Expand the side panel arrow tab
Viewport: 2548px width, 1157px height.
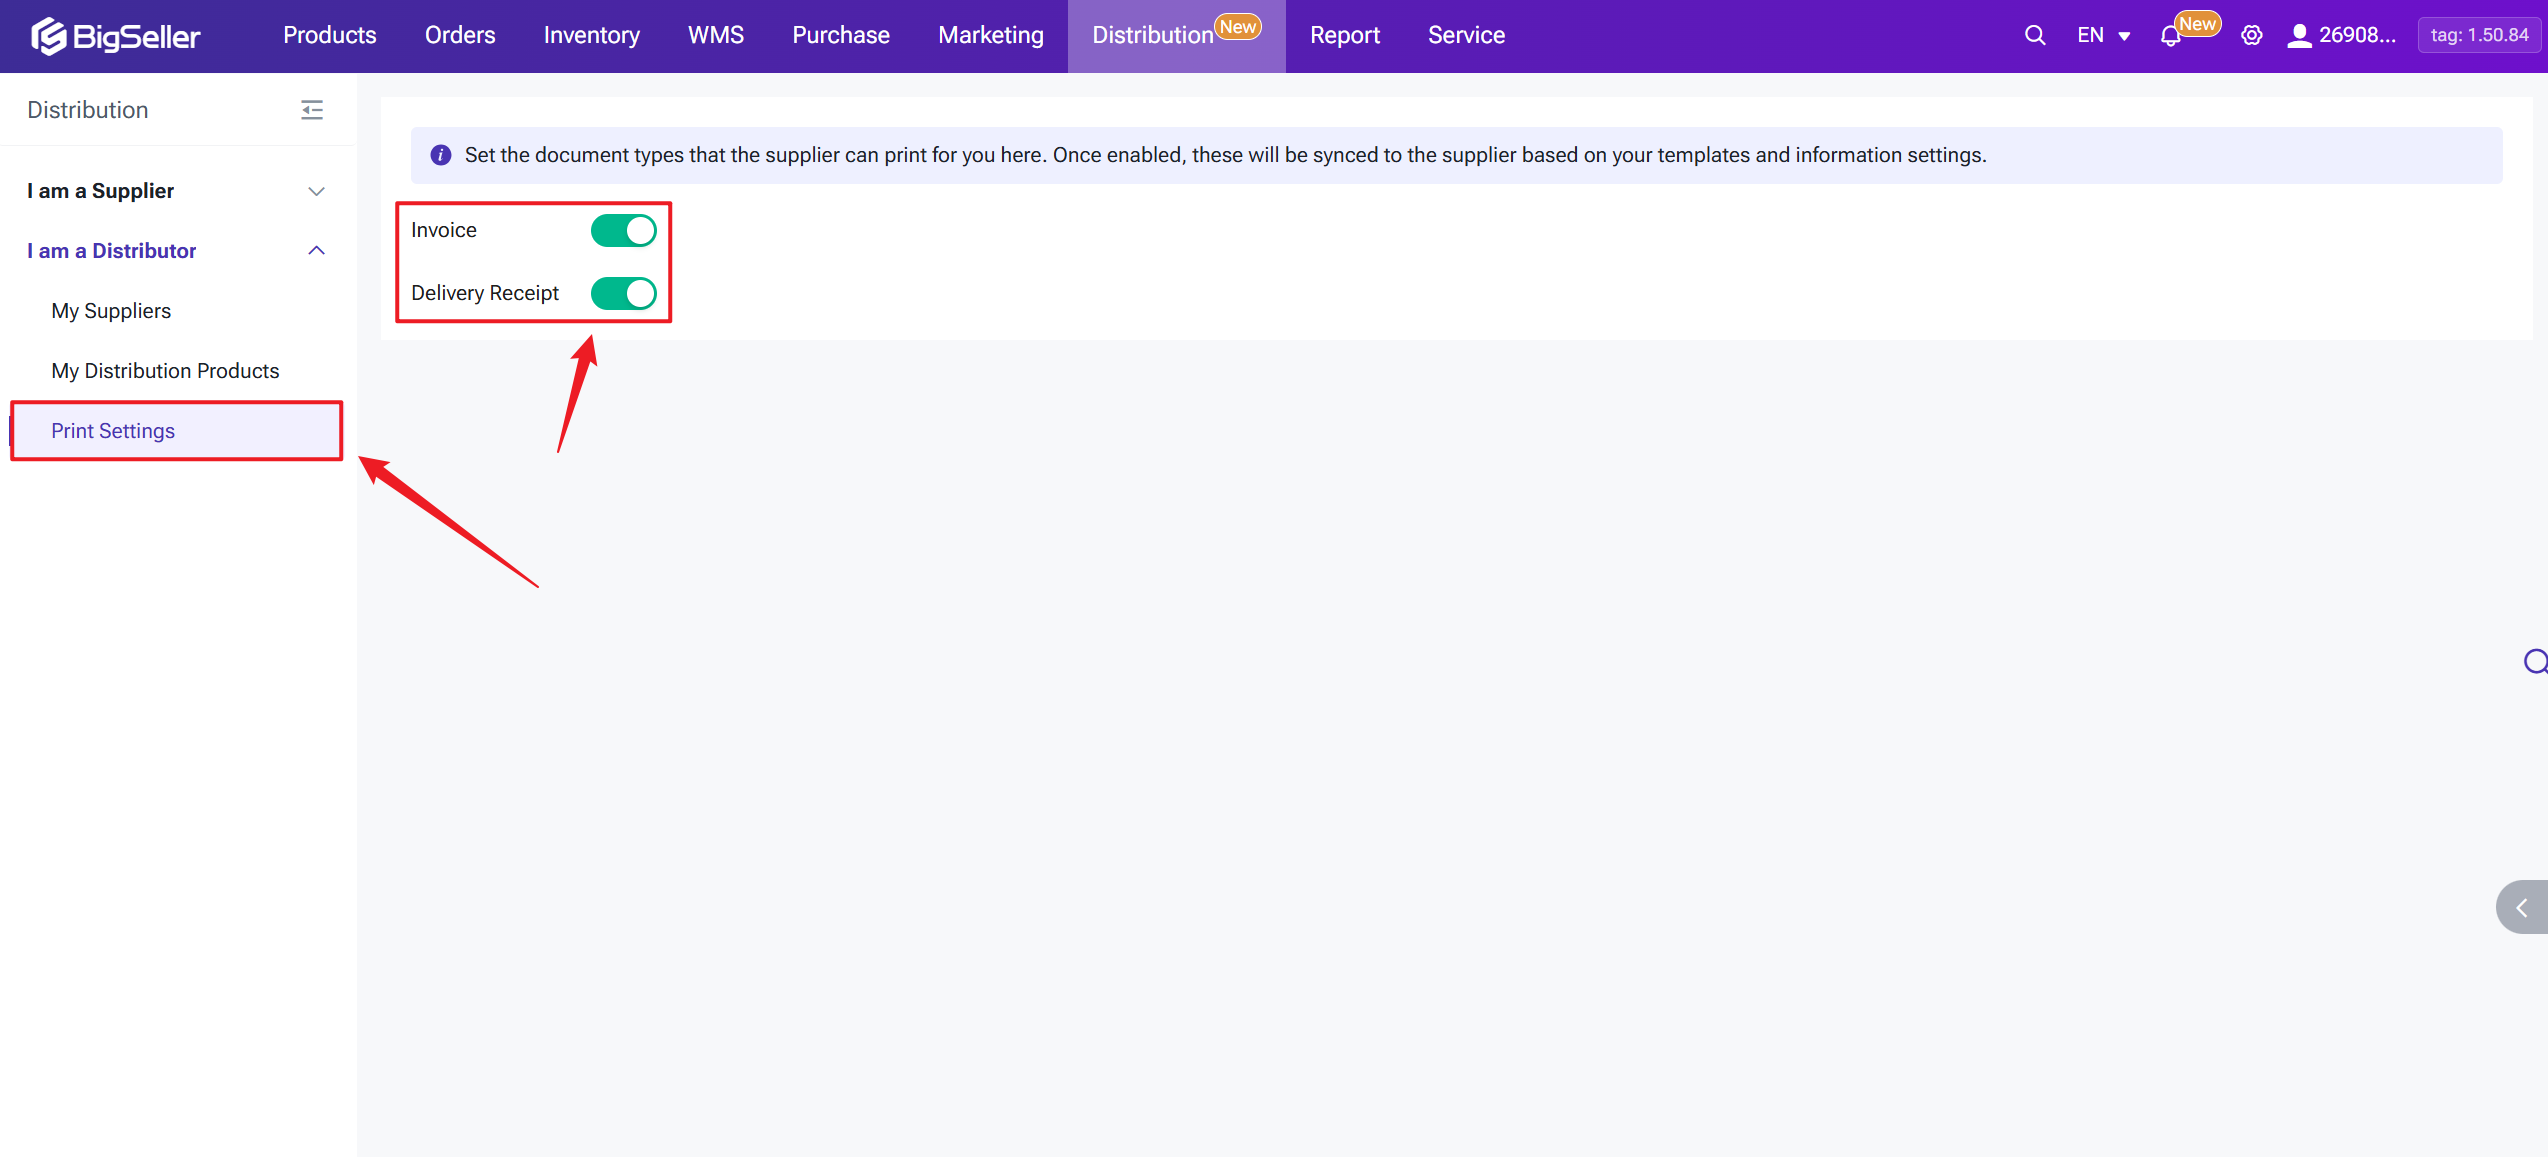click(x=2521, y=907)
